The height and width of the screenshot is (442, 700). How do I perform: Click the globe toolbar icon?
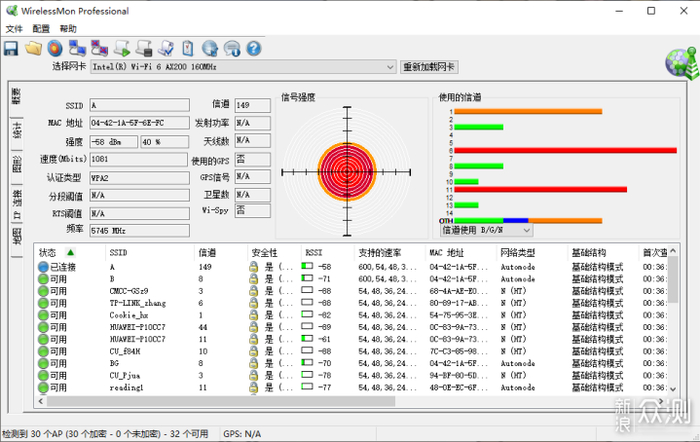click(x=210, y=48)
